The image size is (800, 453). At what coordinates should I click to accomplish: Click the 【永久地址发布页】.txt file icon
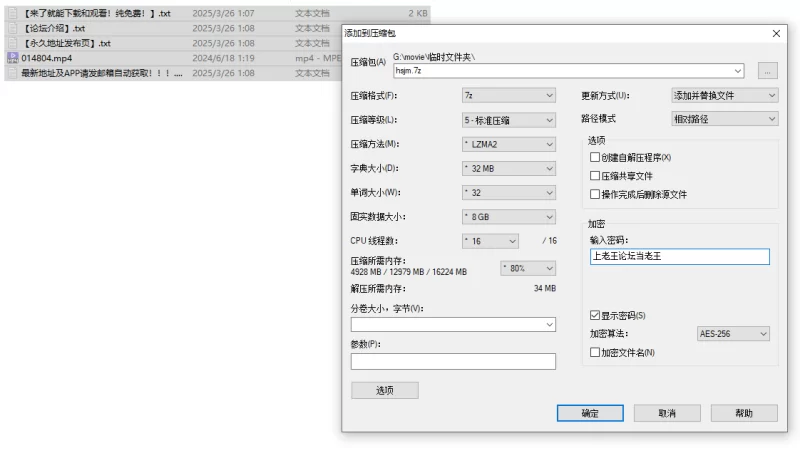[12, 43]
